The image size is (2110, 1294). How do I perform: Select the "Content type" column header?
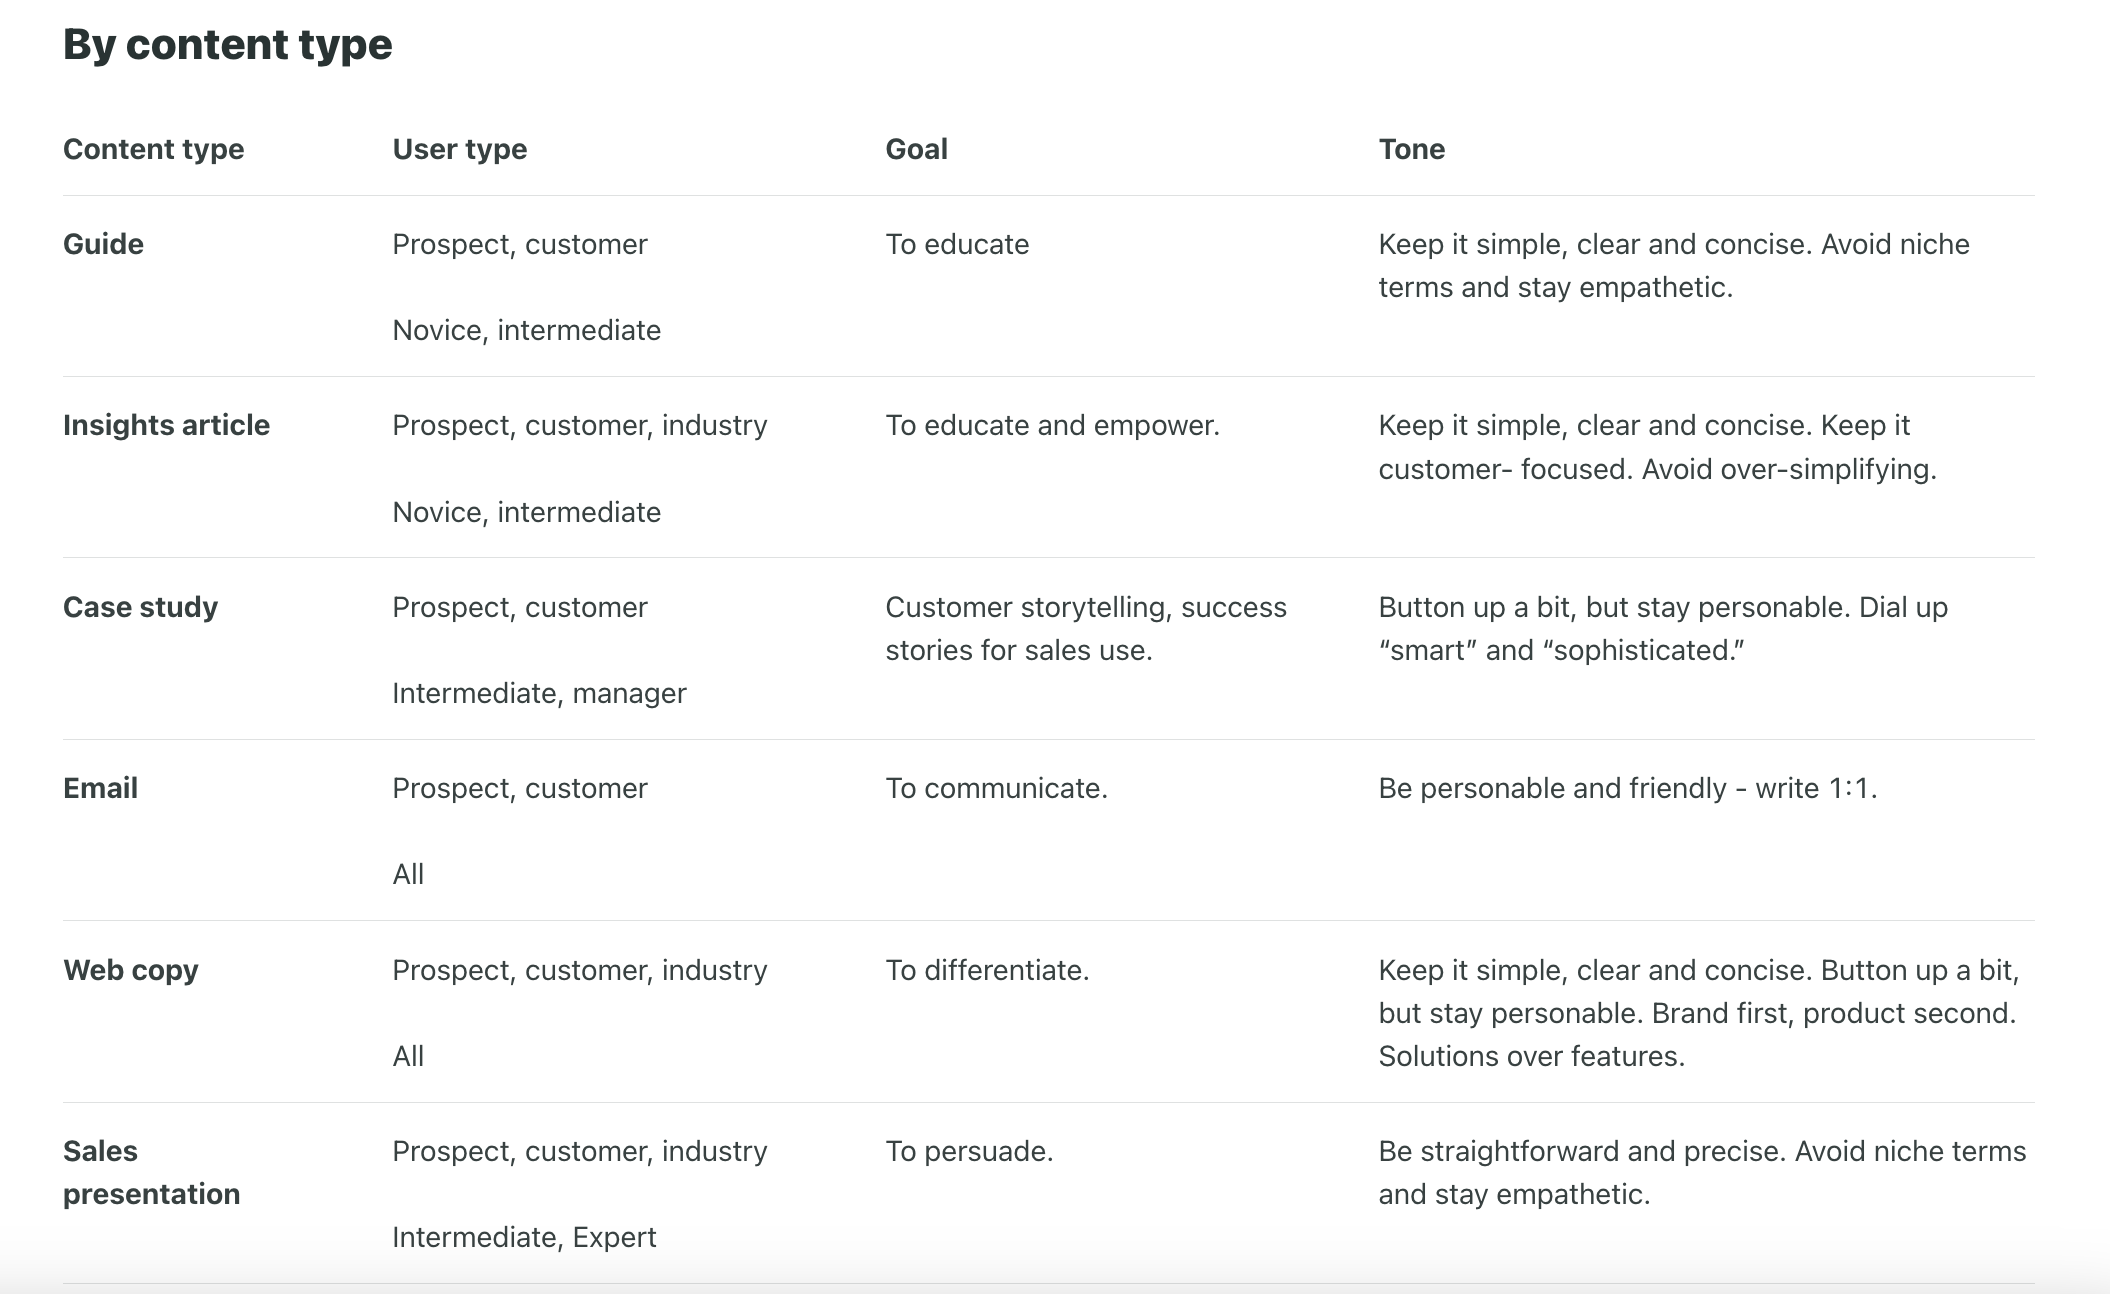tap(153, 149)
